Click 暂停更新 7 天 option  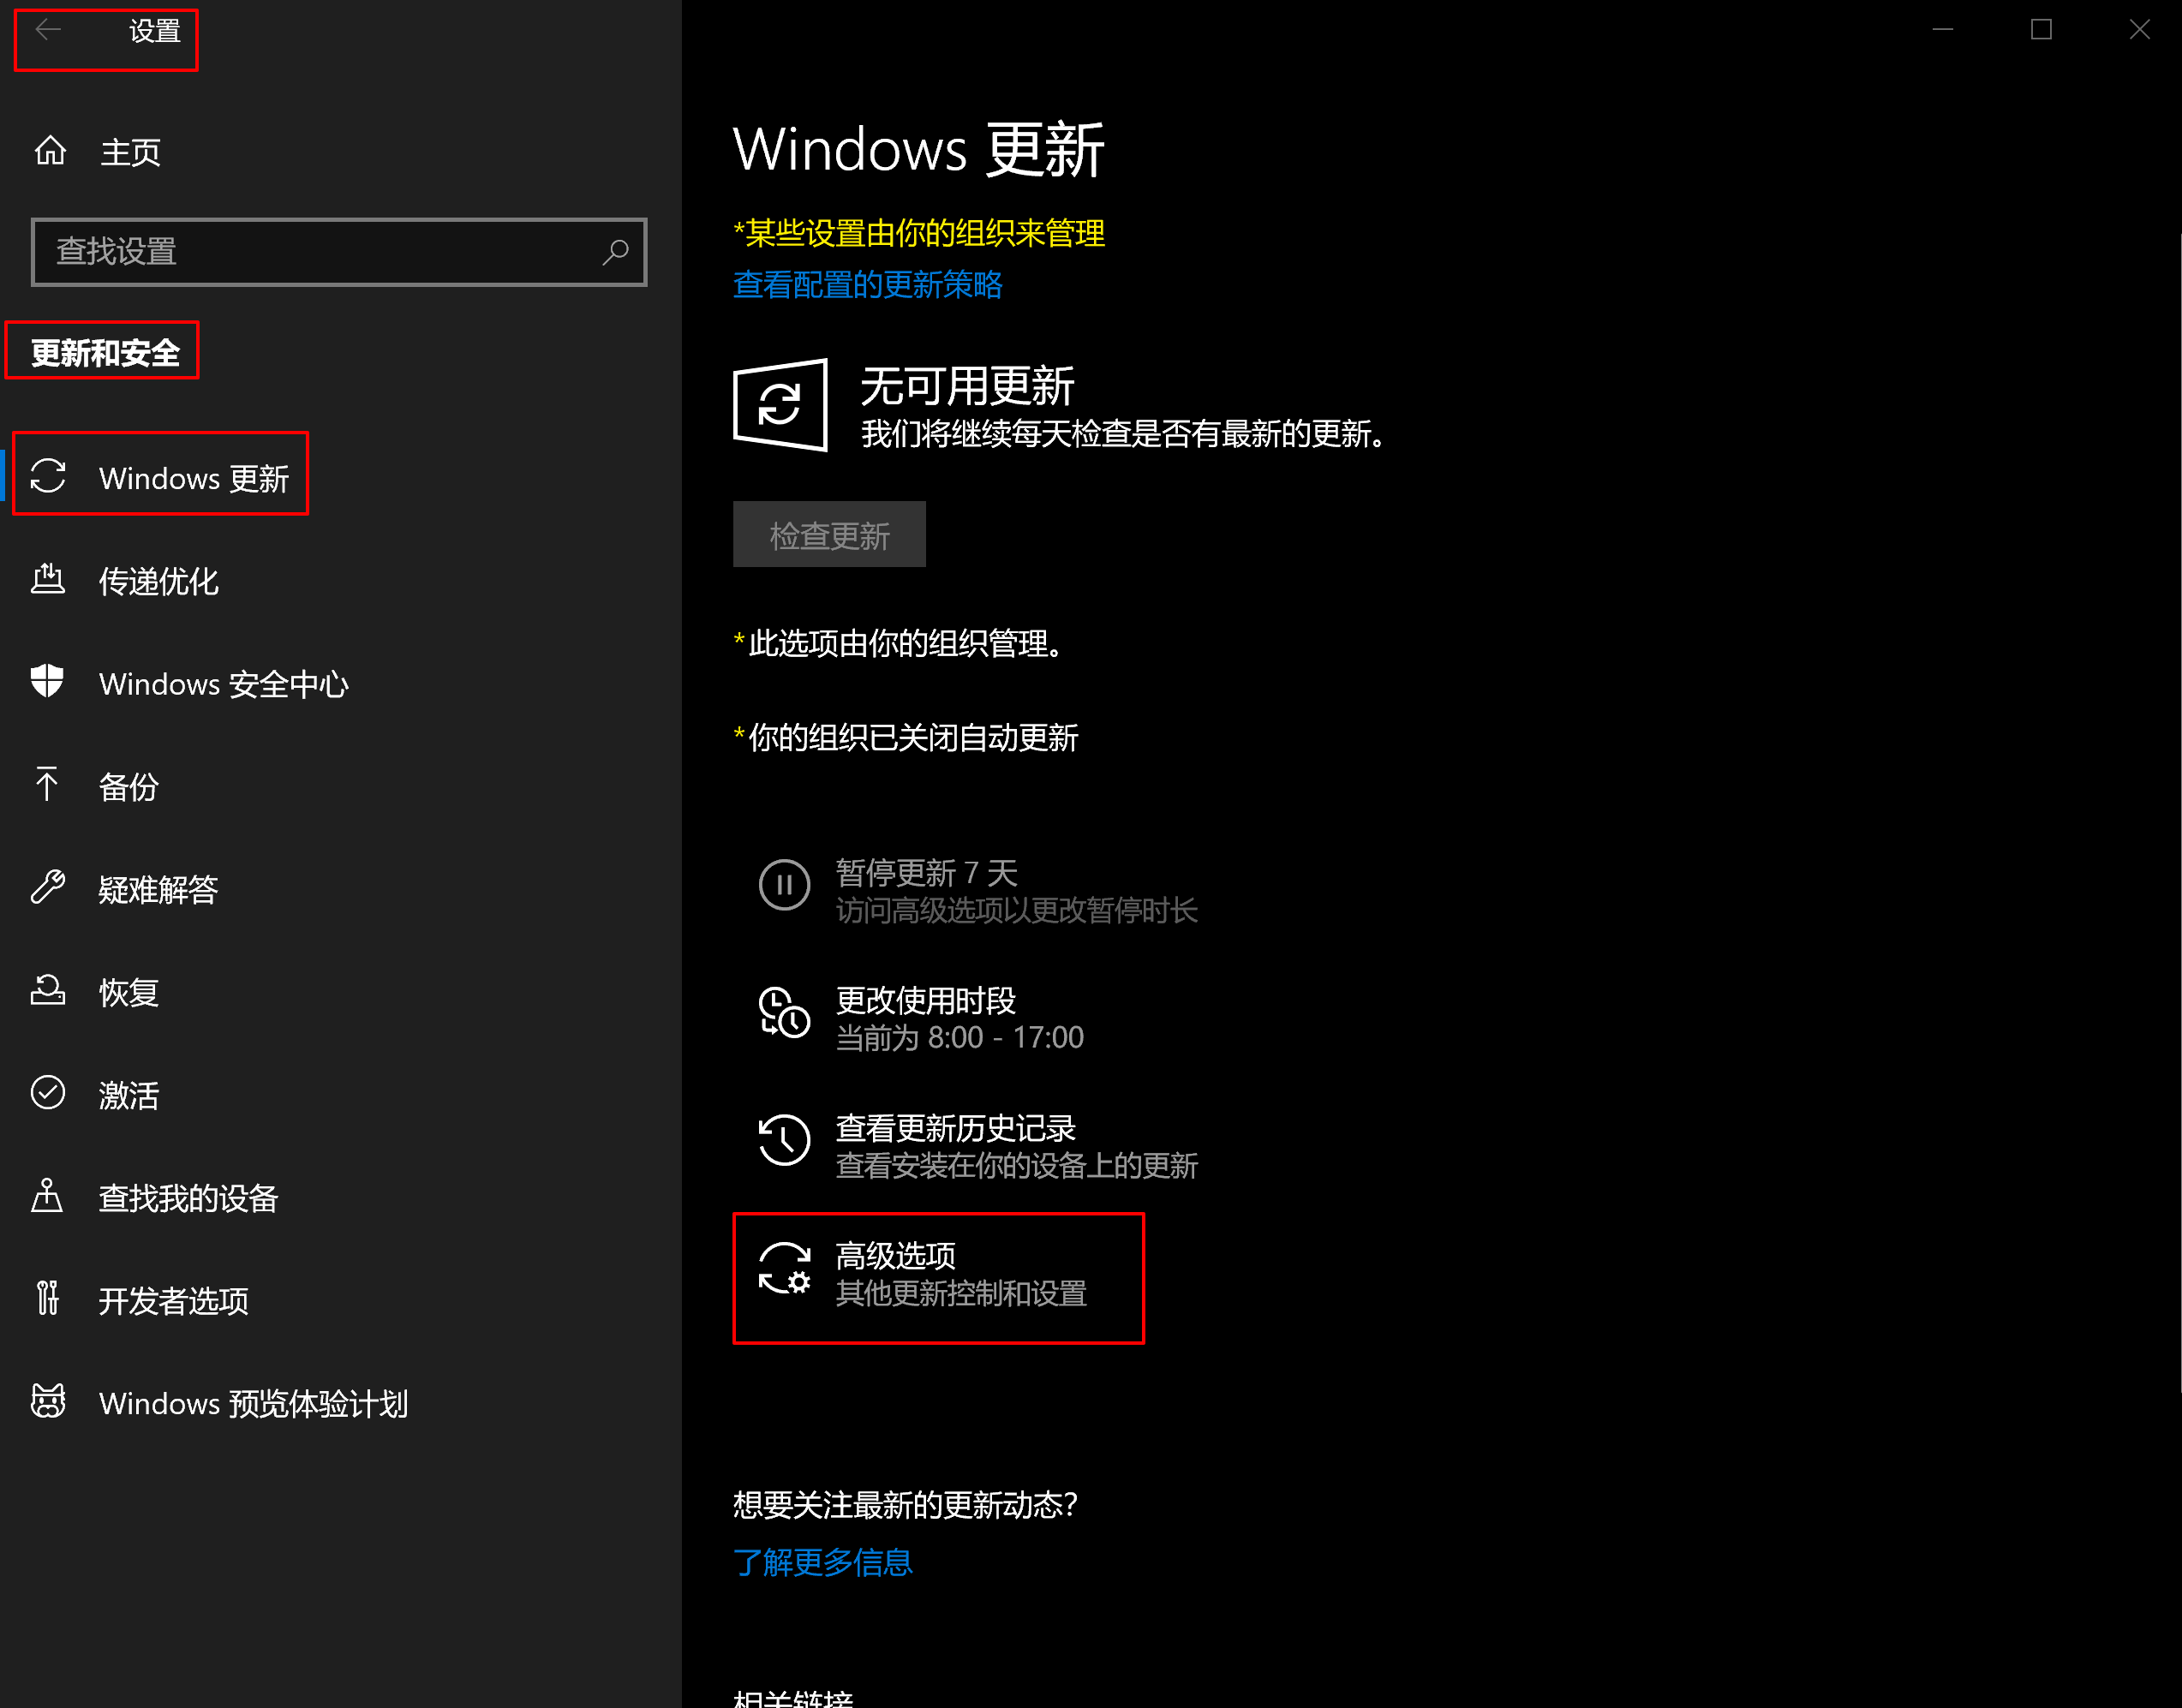pos(978,889)
